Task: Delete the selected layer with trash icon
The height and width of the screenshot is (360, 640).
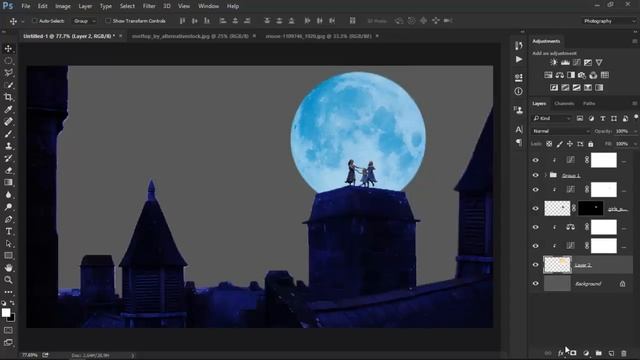Action: 623,353
